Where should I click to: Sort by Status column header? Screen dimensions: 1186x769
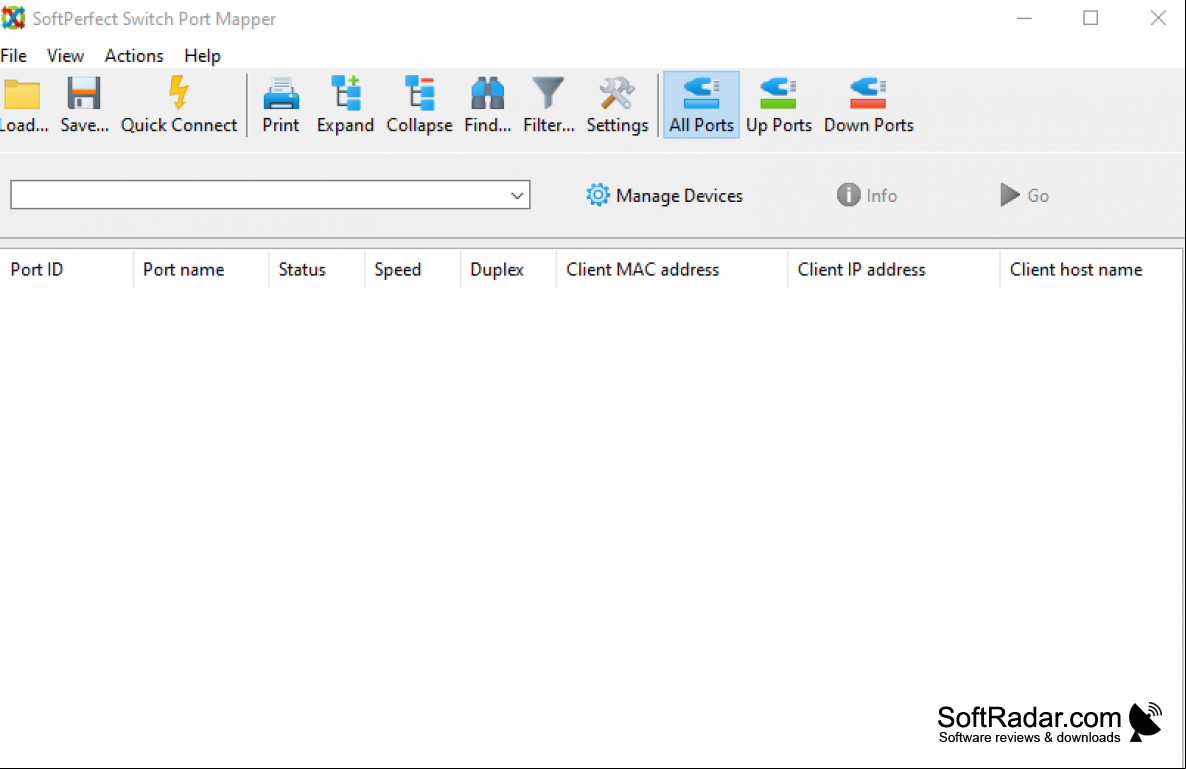pos(316,269)
